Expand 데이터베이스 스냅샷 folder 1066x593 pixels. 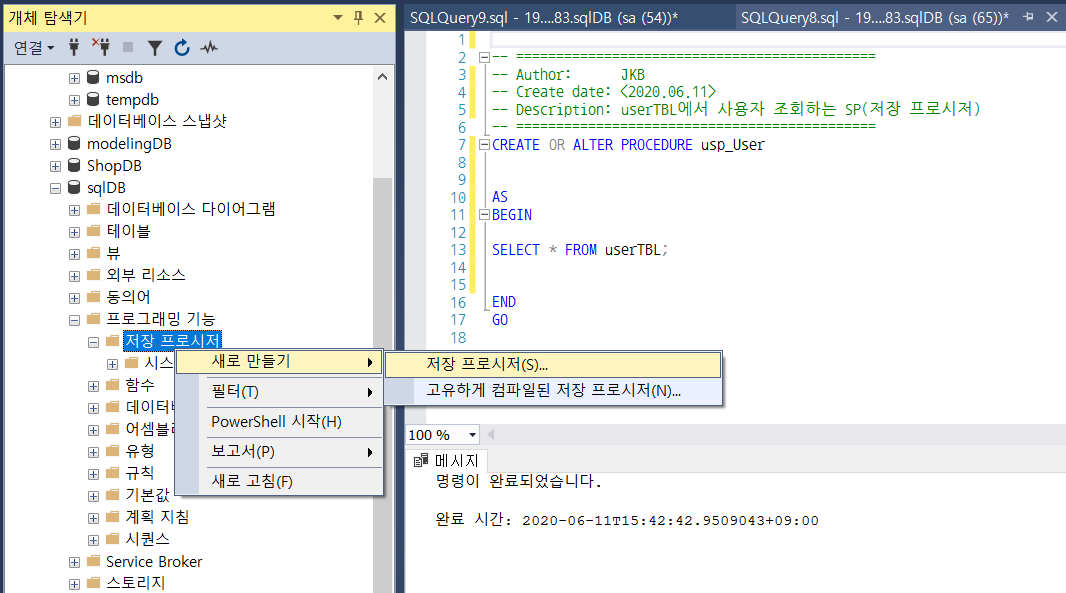tap(55, 122)
